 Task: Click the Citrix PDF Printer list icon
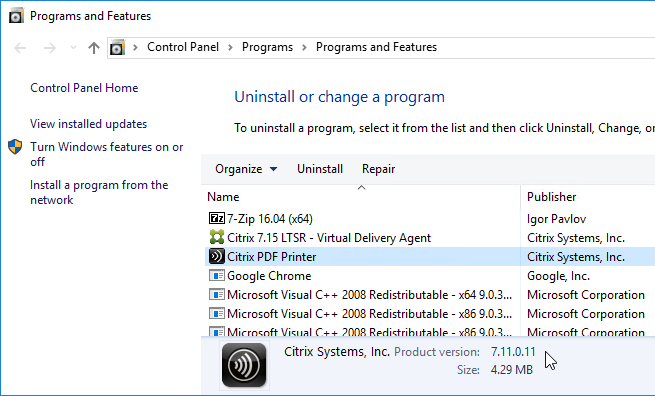tap(216, 256)
